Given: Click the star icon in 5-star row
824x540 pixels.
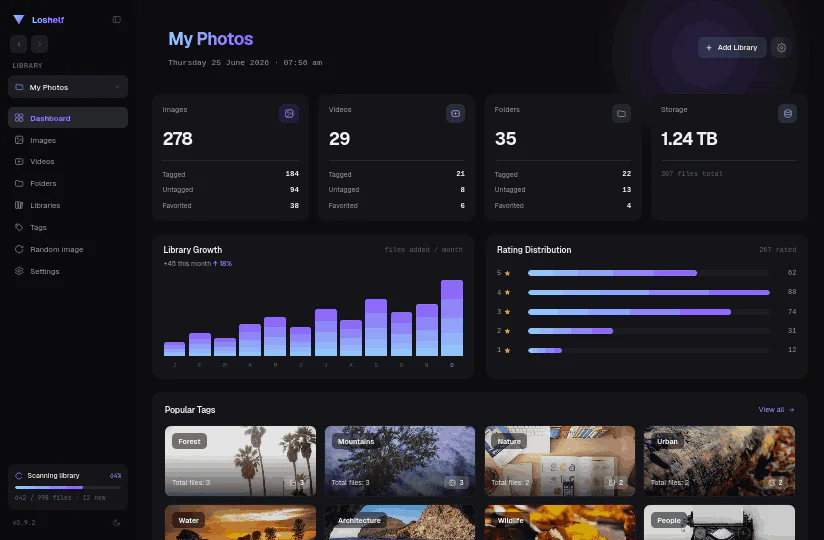Looking at the screenshot, I should [507, 273].
